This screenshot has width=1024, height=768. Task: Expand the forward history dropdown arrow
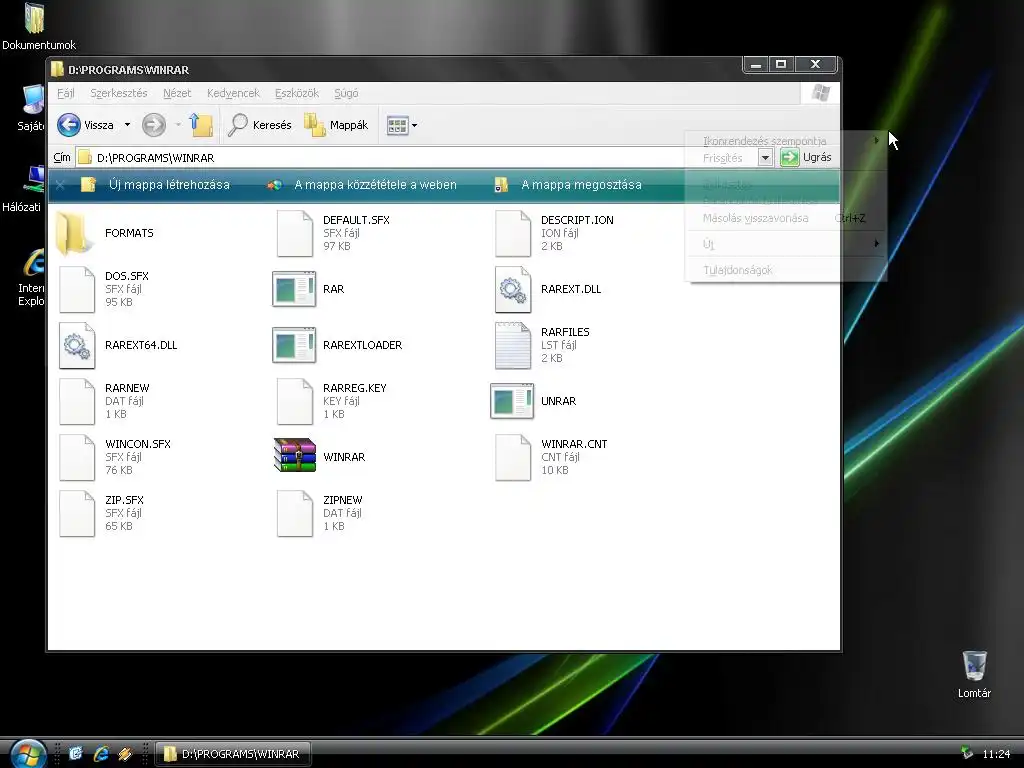(x=178, y=125)
